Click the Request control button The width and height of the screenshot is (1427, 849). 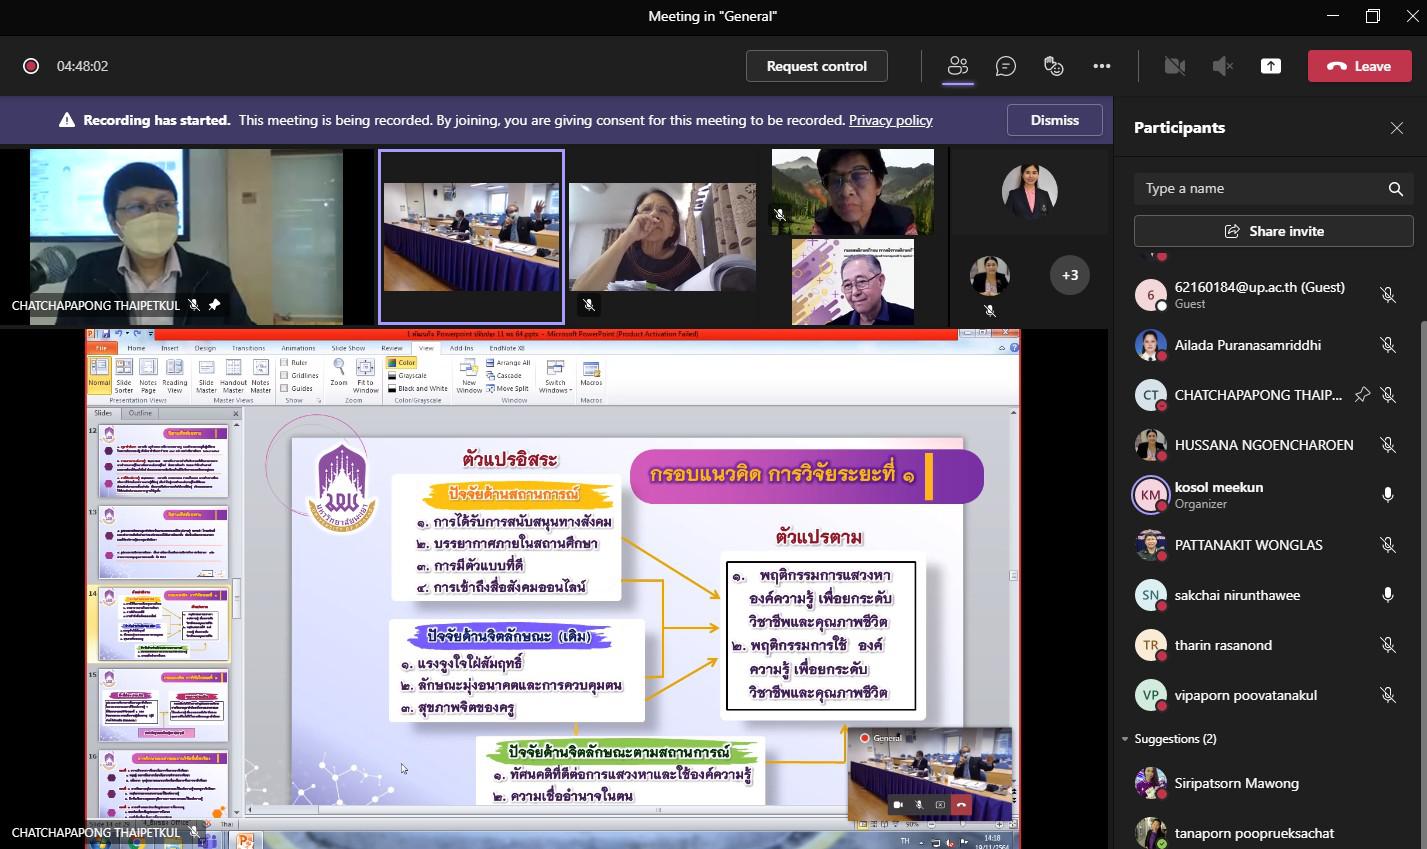(816, 66)
